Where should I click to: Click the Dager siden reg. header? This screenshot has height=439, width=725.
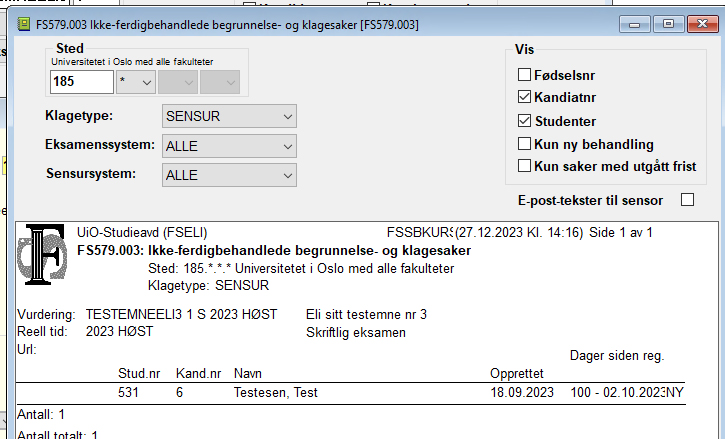click(617, 356)
